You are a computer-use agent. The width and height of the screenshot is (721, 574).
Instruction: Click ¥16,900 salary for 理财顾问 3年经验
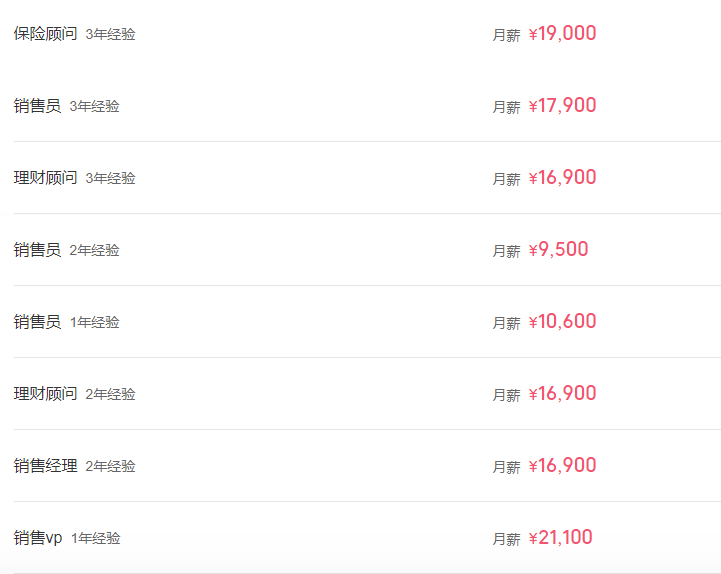click(x=562, y=178)
